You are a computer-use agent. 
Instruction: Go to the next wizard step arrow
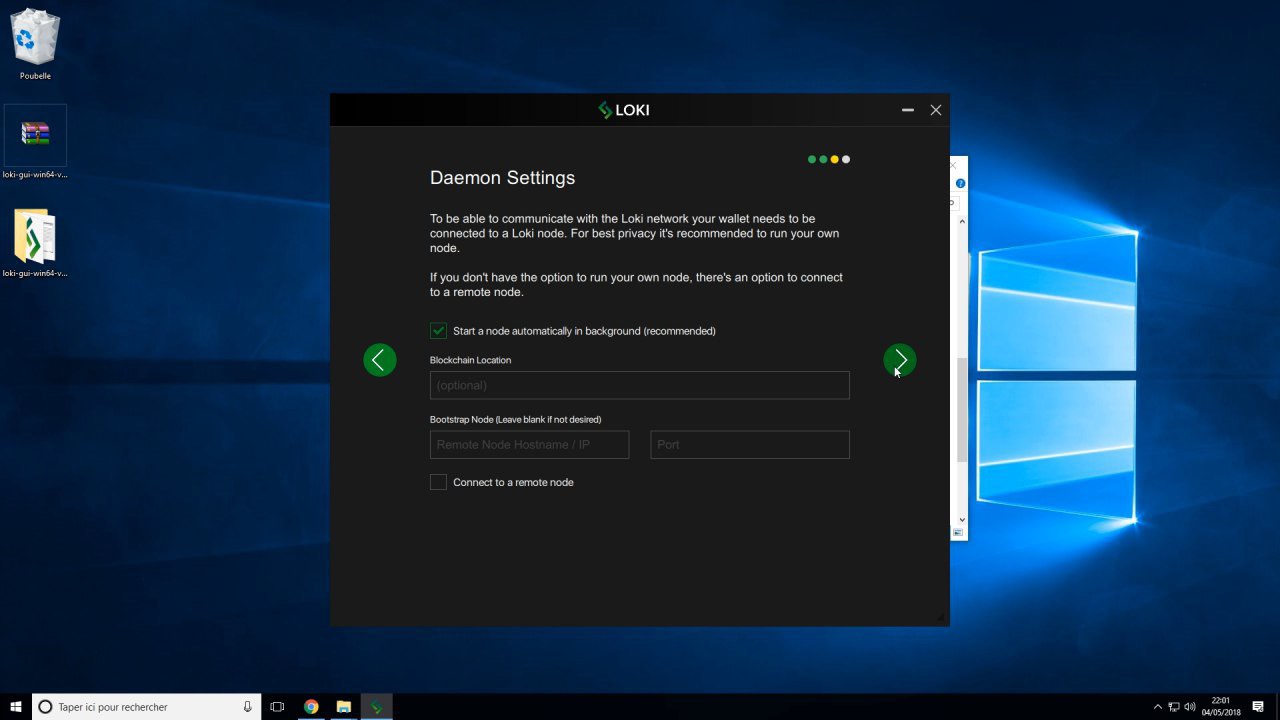point(899,360)
